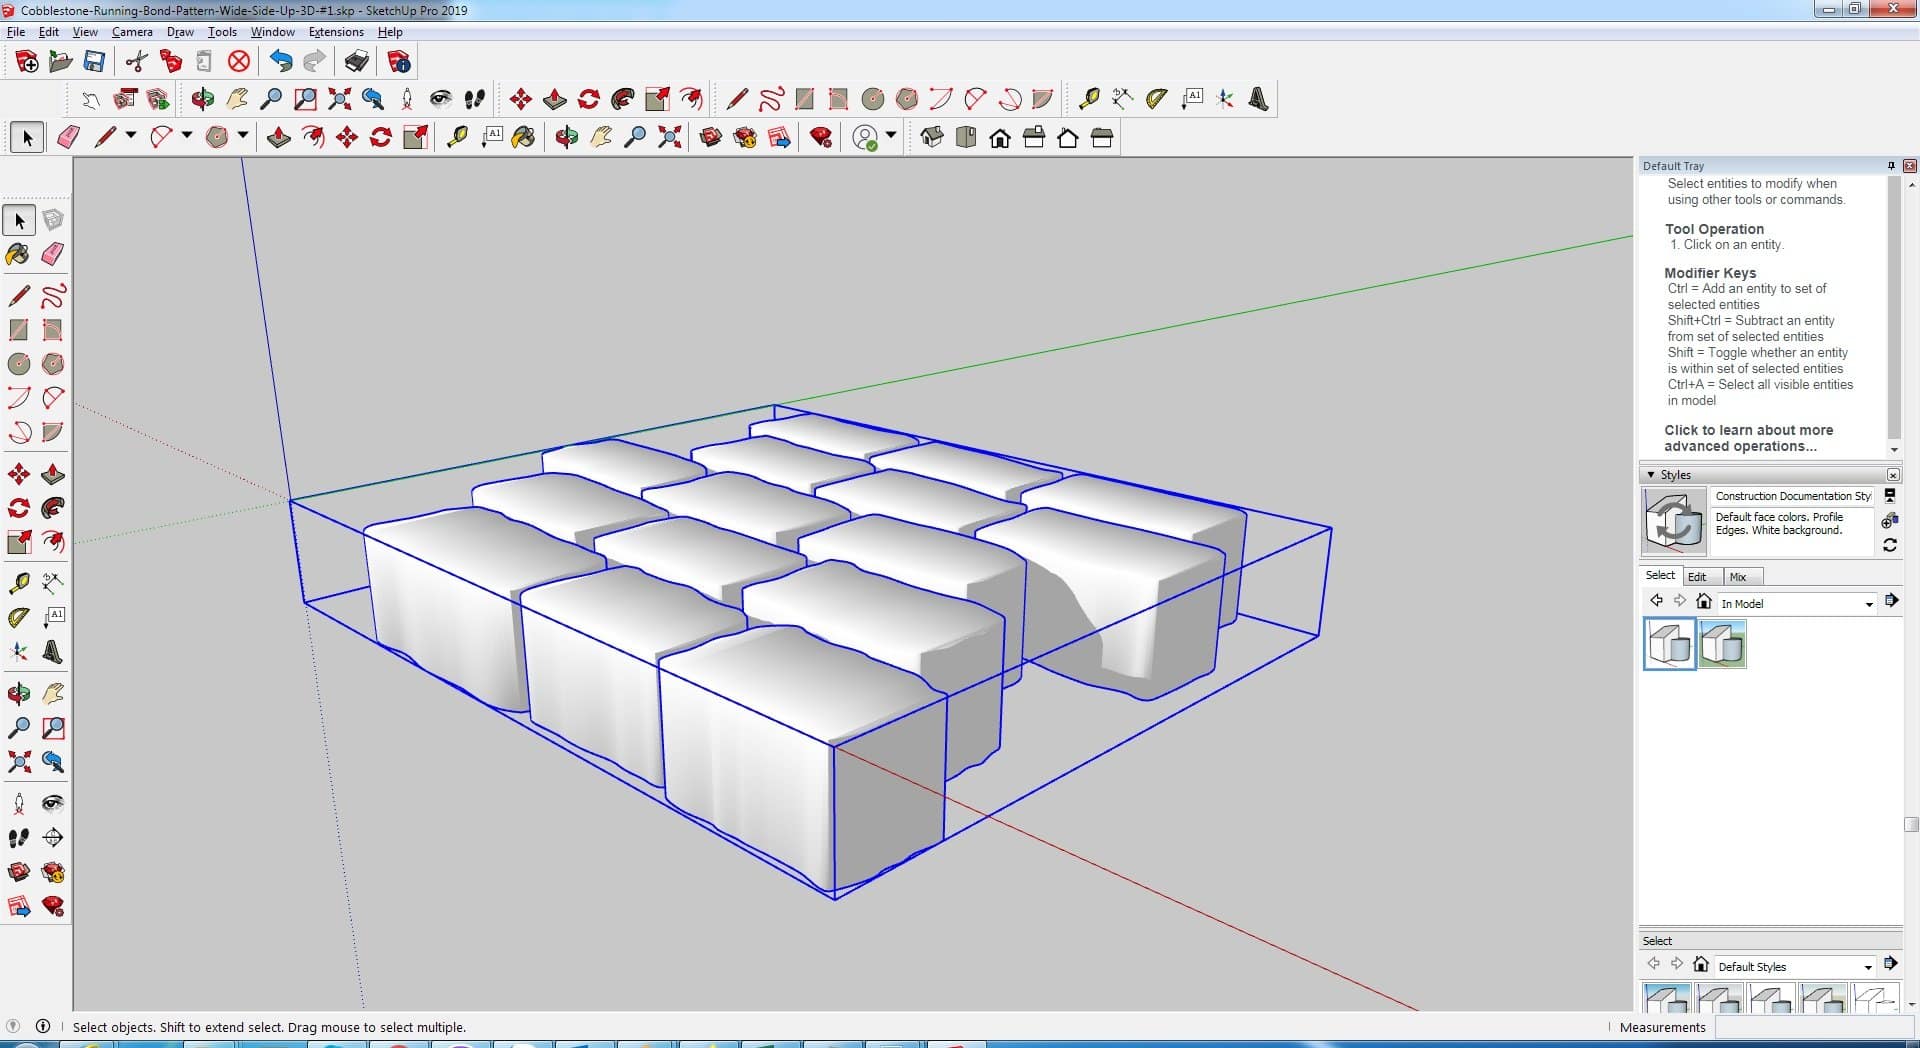Open the In Model styles dropdown

click(1868, 604)
